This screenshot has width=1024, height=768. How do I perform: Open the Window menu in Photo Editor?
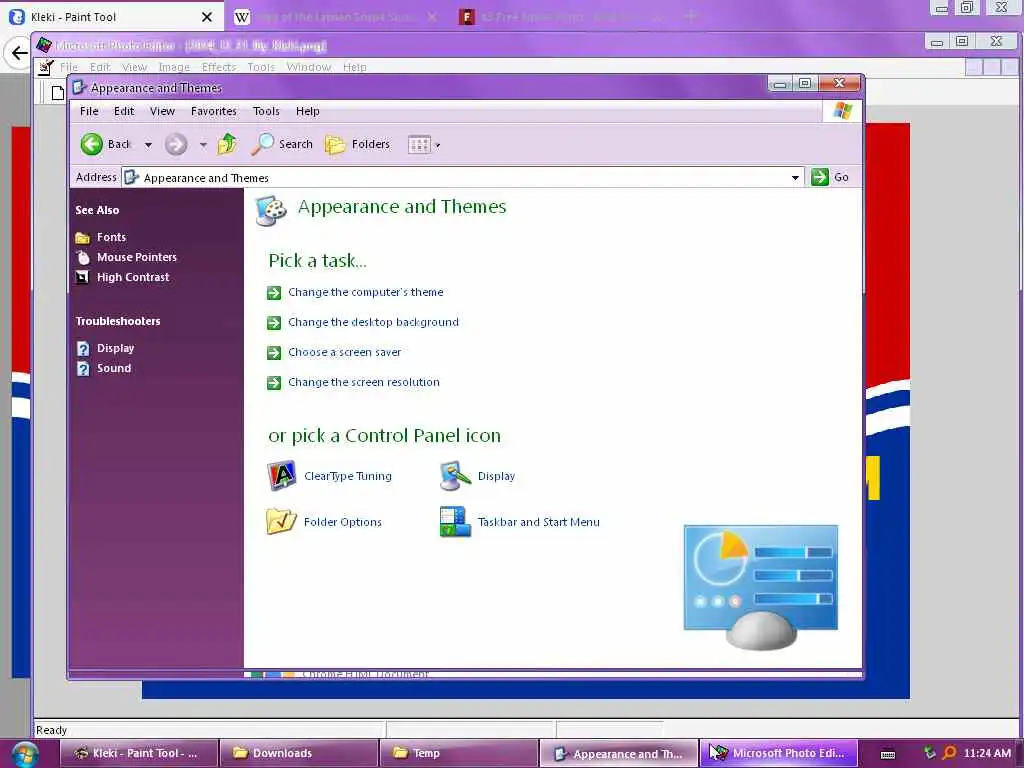tap(308, 67)
